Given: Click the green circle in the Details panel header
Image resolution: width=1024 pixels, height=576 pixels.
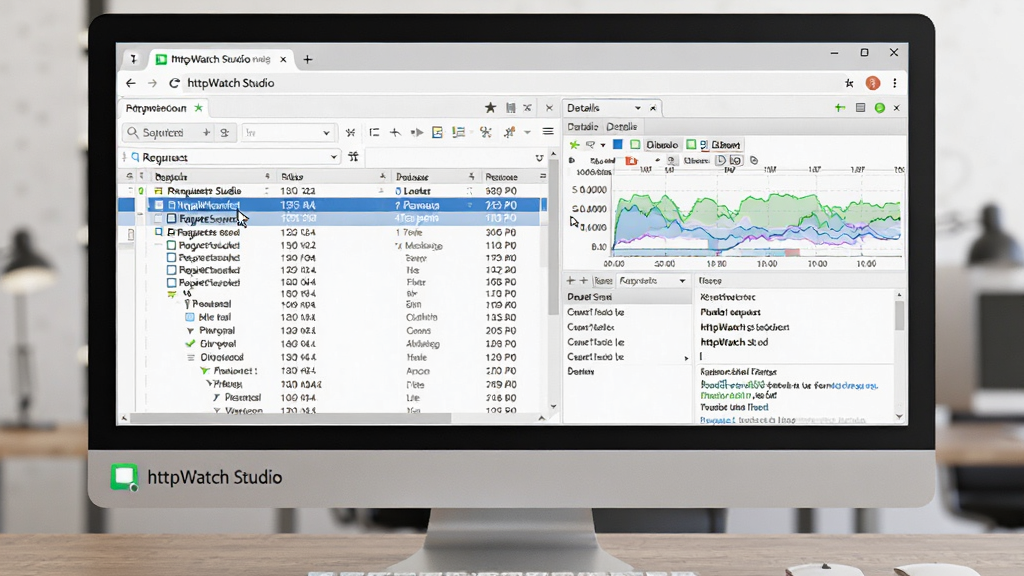Looking at the screenshot, I should click(880, 108).
